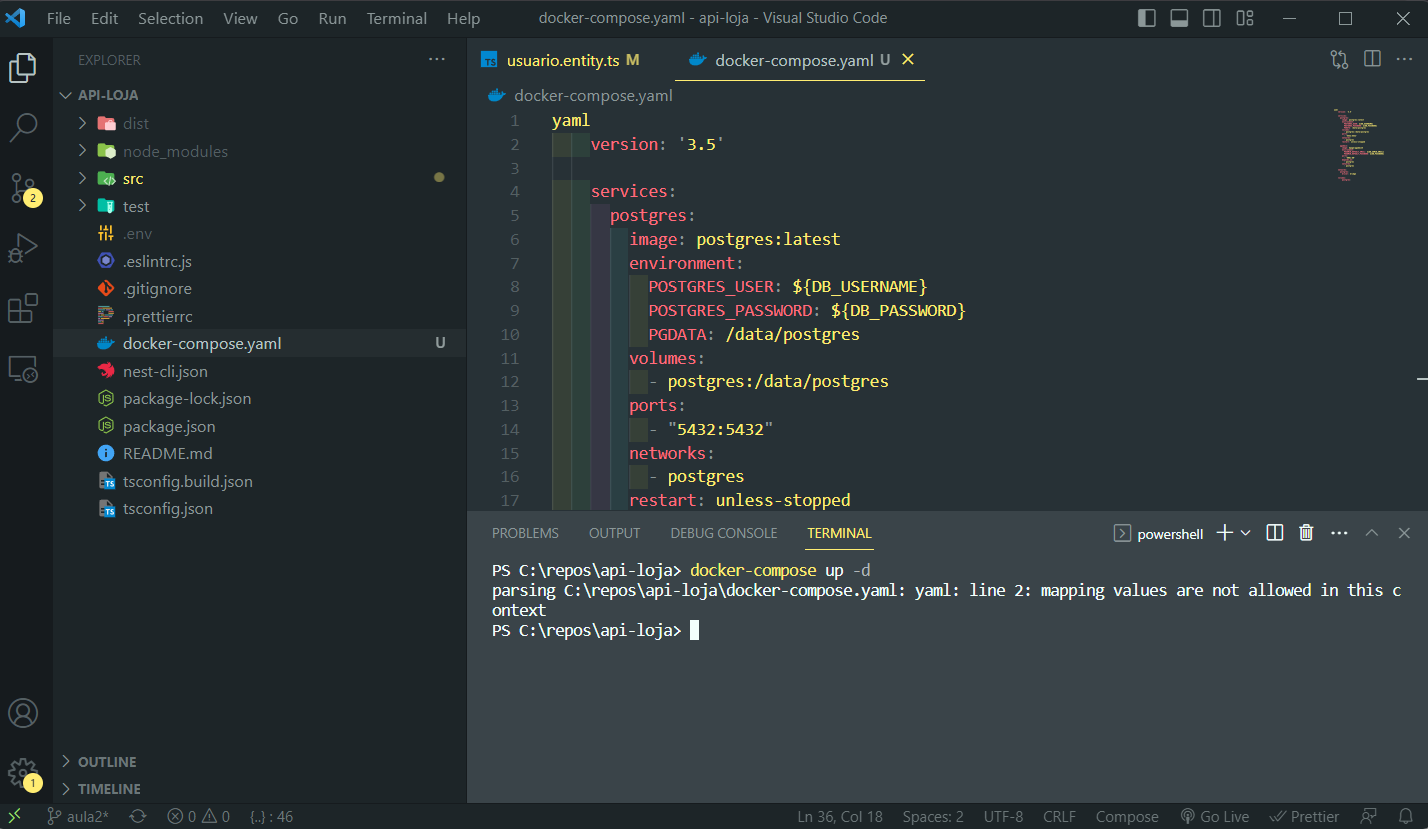Split the terminal

point(1275,533)
